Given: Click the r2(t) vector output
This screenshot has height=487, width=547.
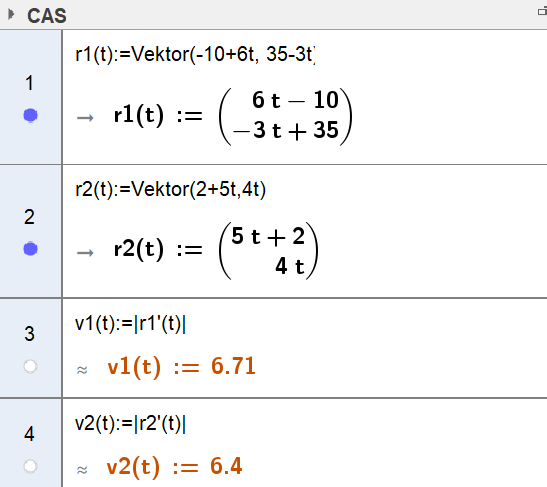Looking at the screenshot, I should point(216,250).
